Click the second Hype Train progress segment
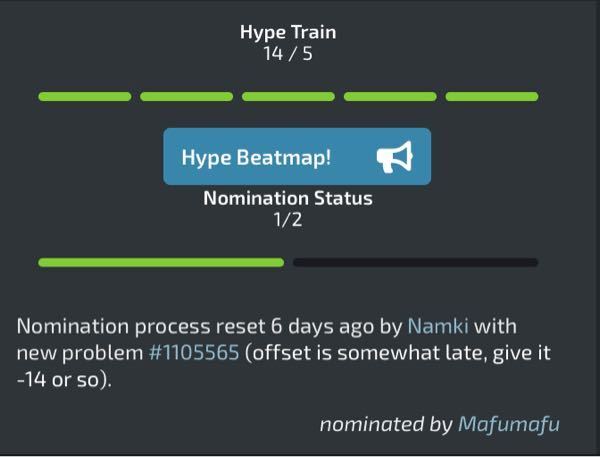 [x=186, y=96]
